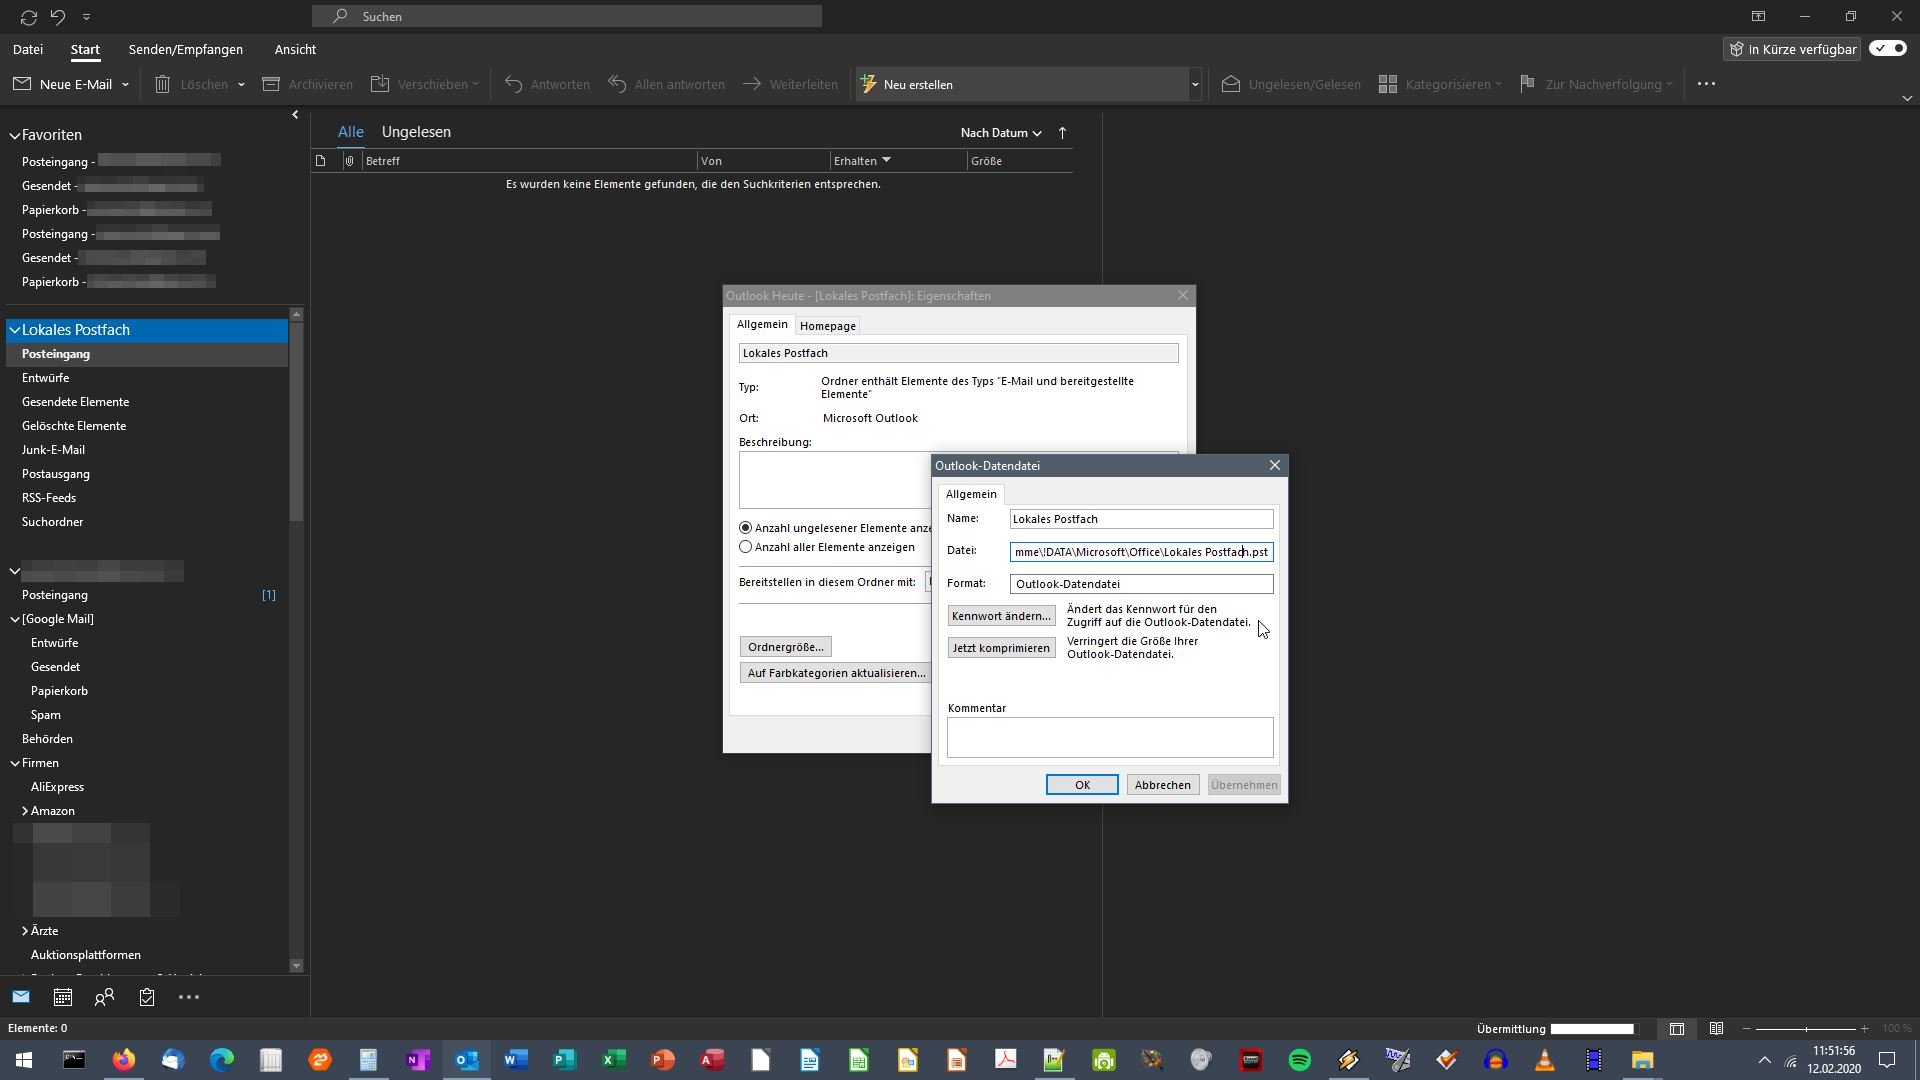Image resolution: width=1920 pixels, height=1080 pixels.
Task: Collapse the Favoriten section
Action: pos(15,135)
